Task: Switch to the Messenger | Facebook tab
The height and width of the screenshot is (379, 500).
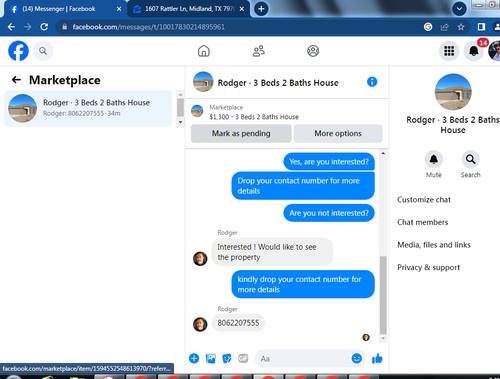Action: point(63,9)
